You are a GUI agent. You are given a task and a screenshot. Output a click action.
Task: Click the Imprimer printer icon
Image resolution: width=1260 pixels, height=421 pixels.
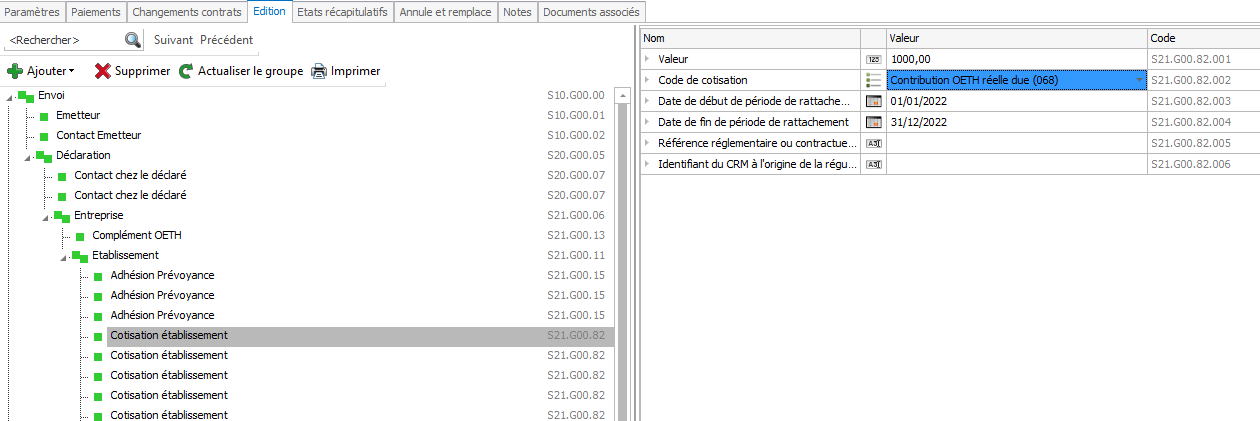pos(319,71)
